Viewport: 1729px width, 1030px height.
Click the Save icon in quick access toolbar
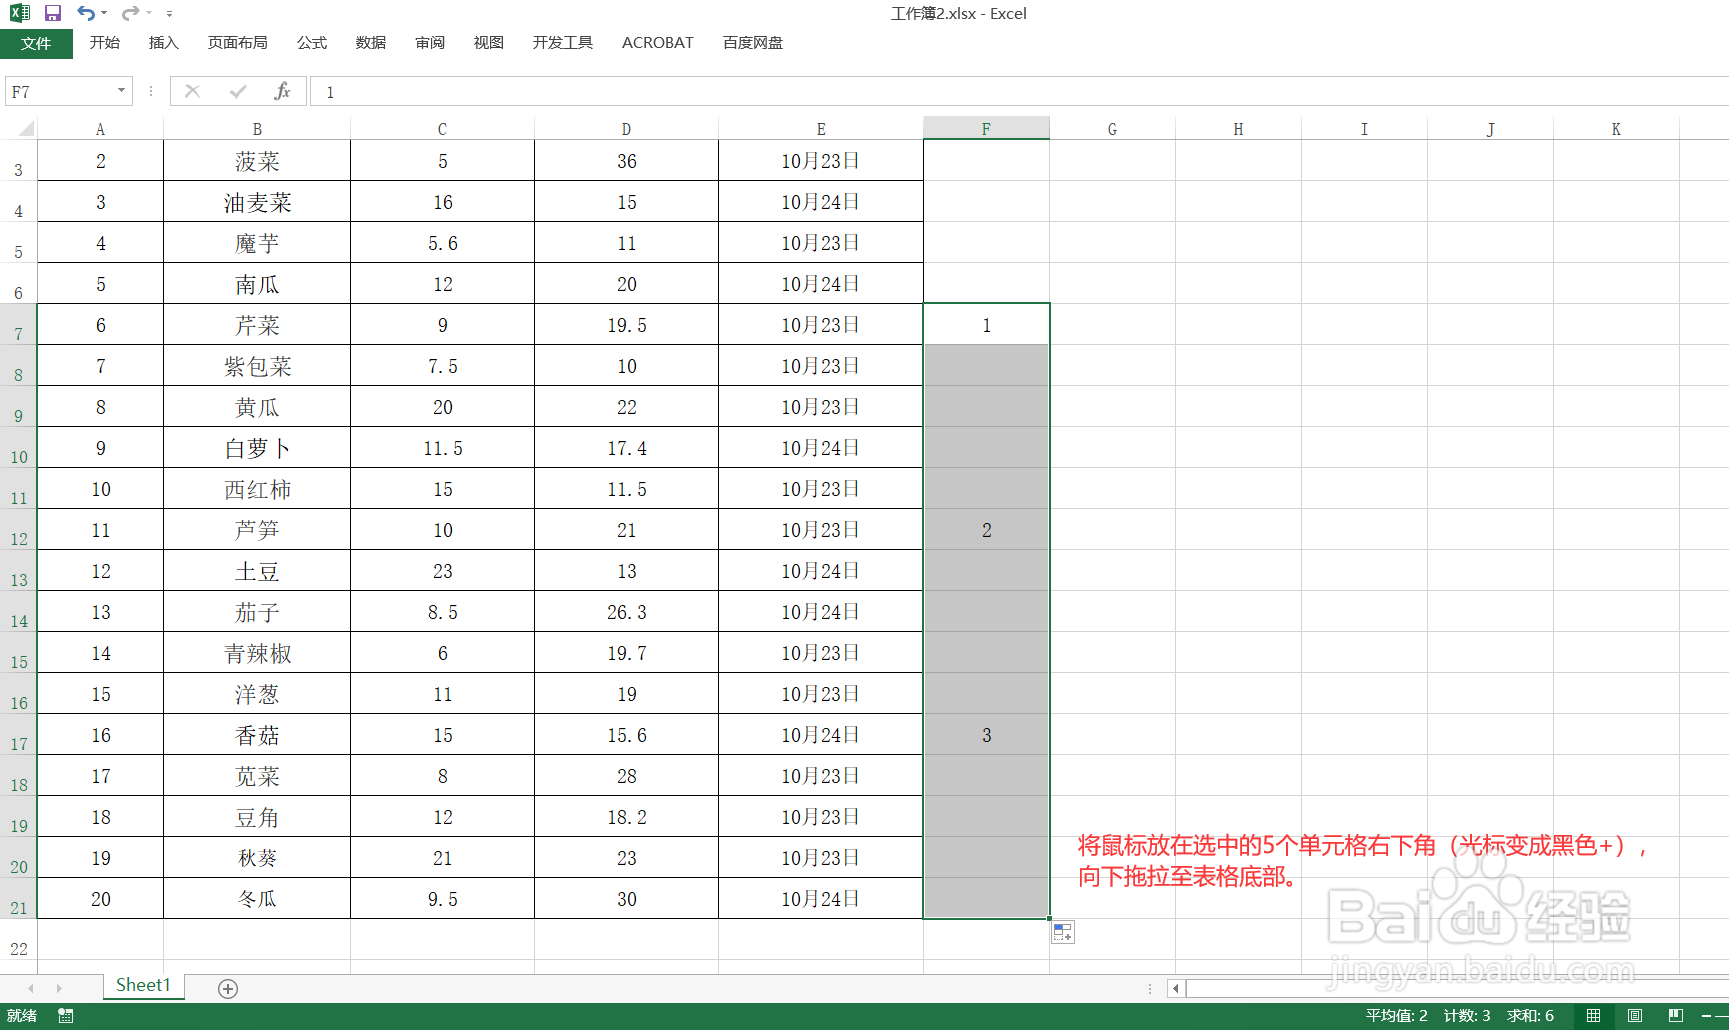(x=53, y=13)
